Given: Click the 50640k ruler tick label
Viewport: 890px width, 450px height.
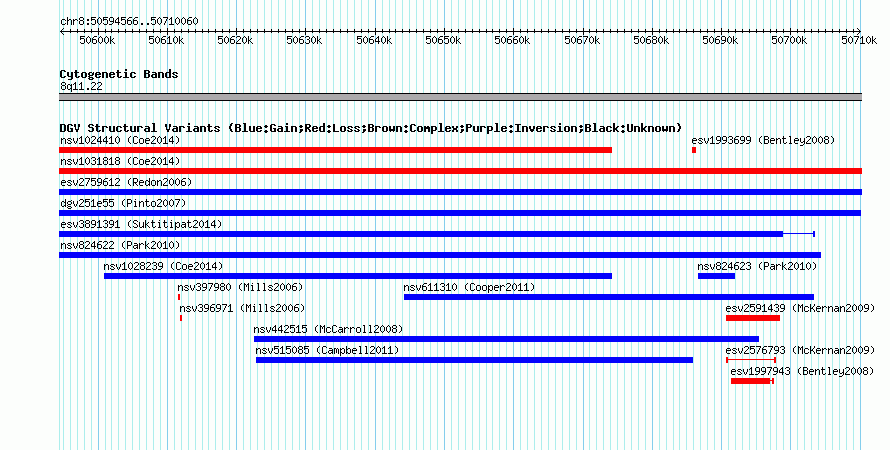Looking at the screenshot, I should pos(374,40).
